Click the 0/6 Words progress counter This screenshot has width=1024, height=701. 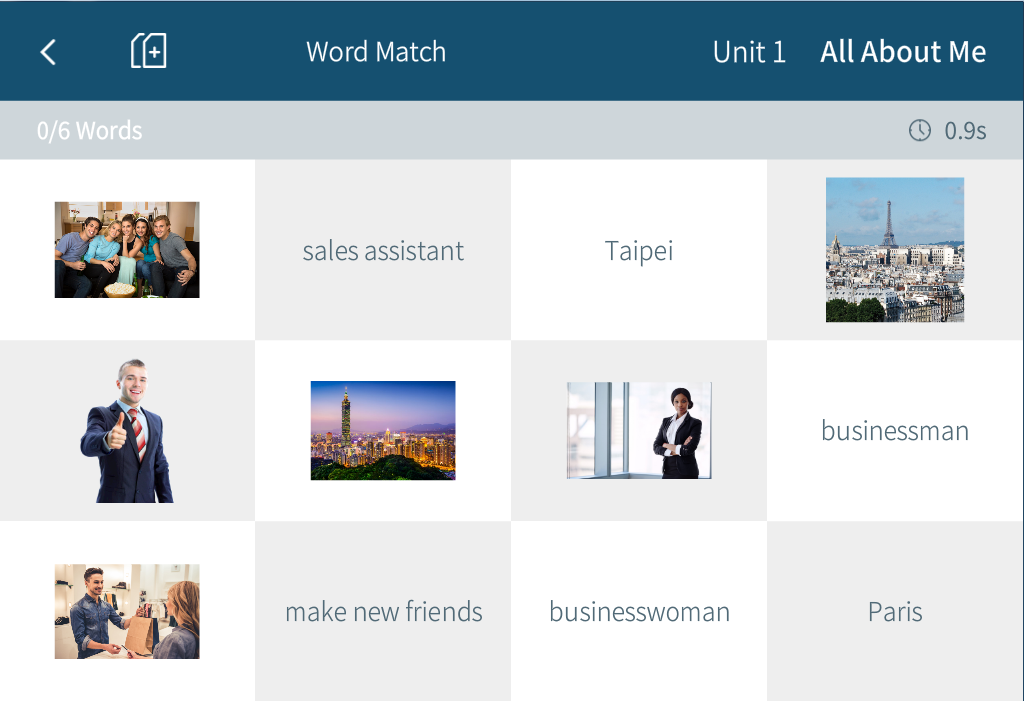pyautogui.click(x=90, y=131)
